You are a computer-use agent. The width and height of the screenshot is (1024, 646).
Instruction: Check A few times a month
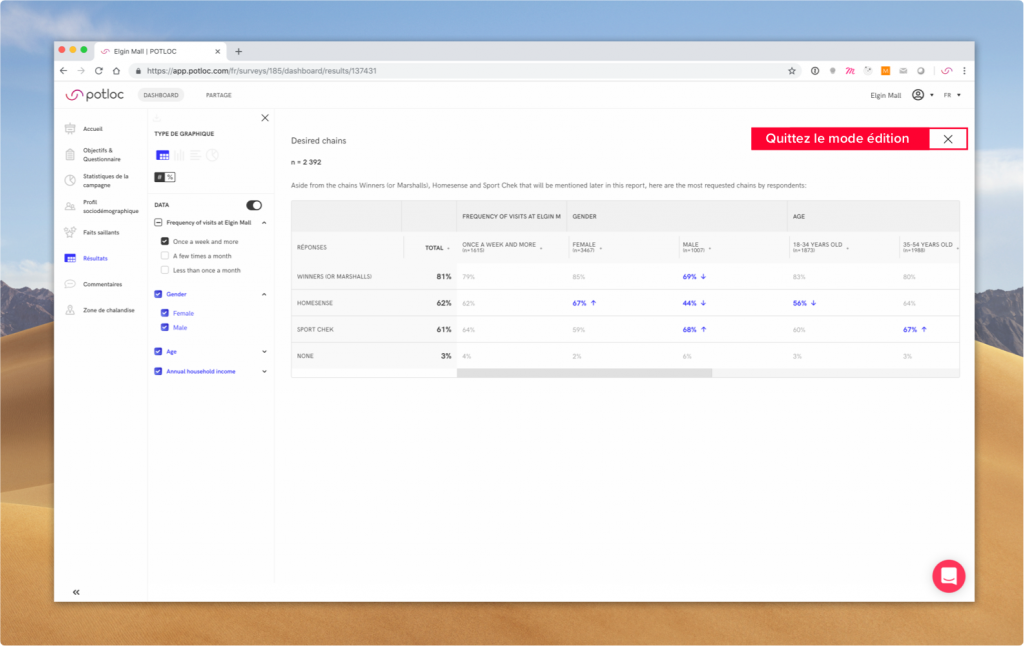coord(165,255)
